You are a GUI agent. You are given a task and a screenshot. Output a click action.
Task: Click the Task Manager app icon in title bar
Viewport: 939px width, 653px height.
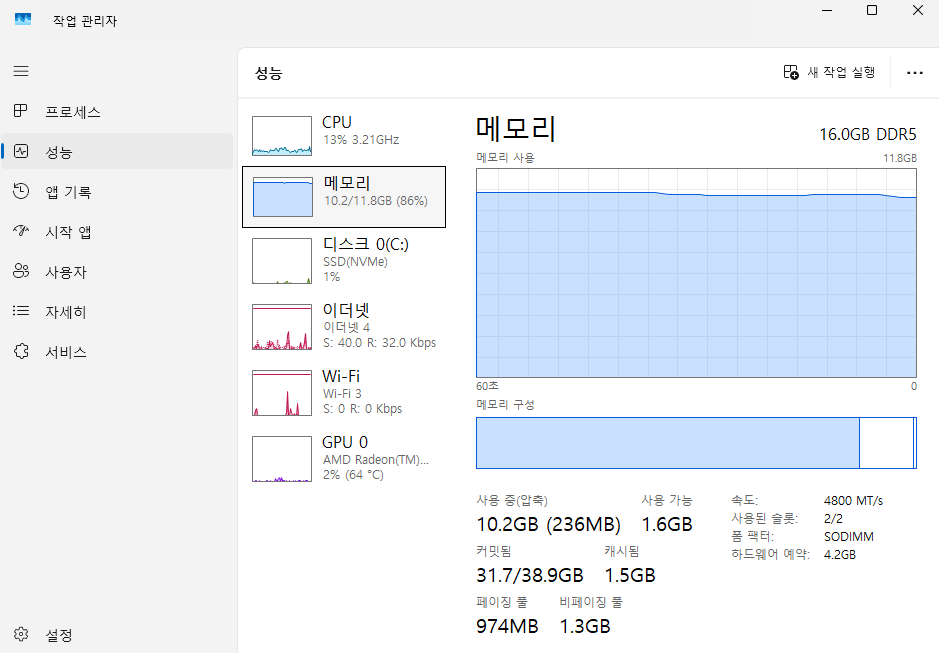(x=23, y=19)
